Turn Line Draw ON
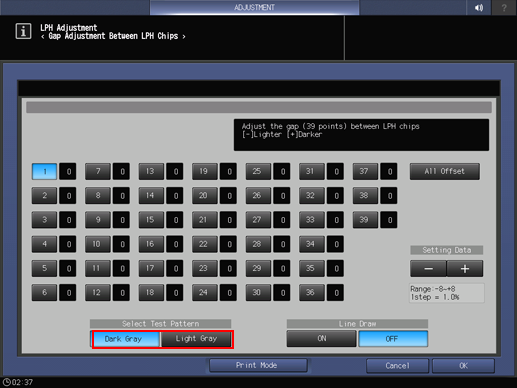 pos(321,339)
